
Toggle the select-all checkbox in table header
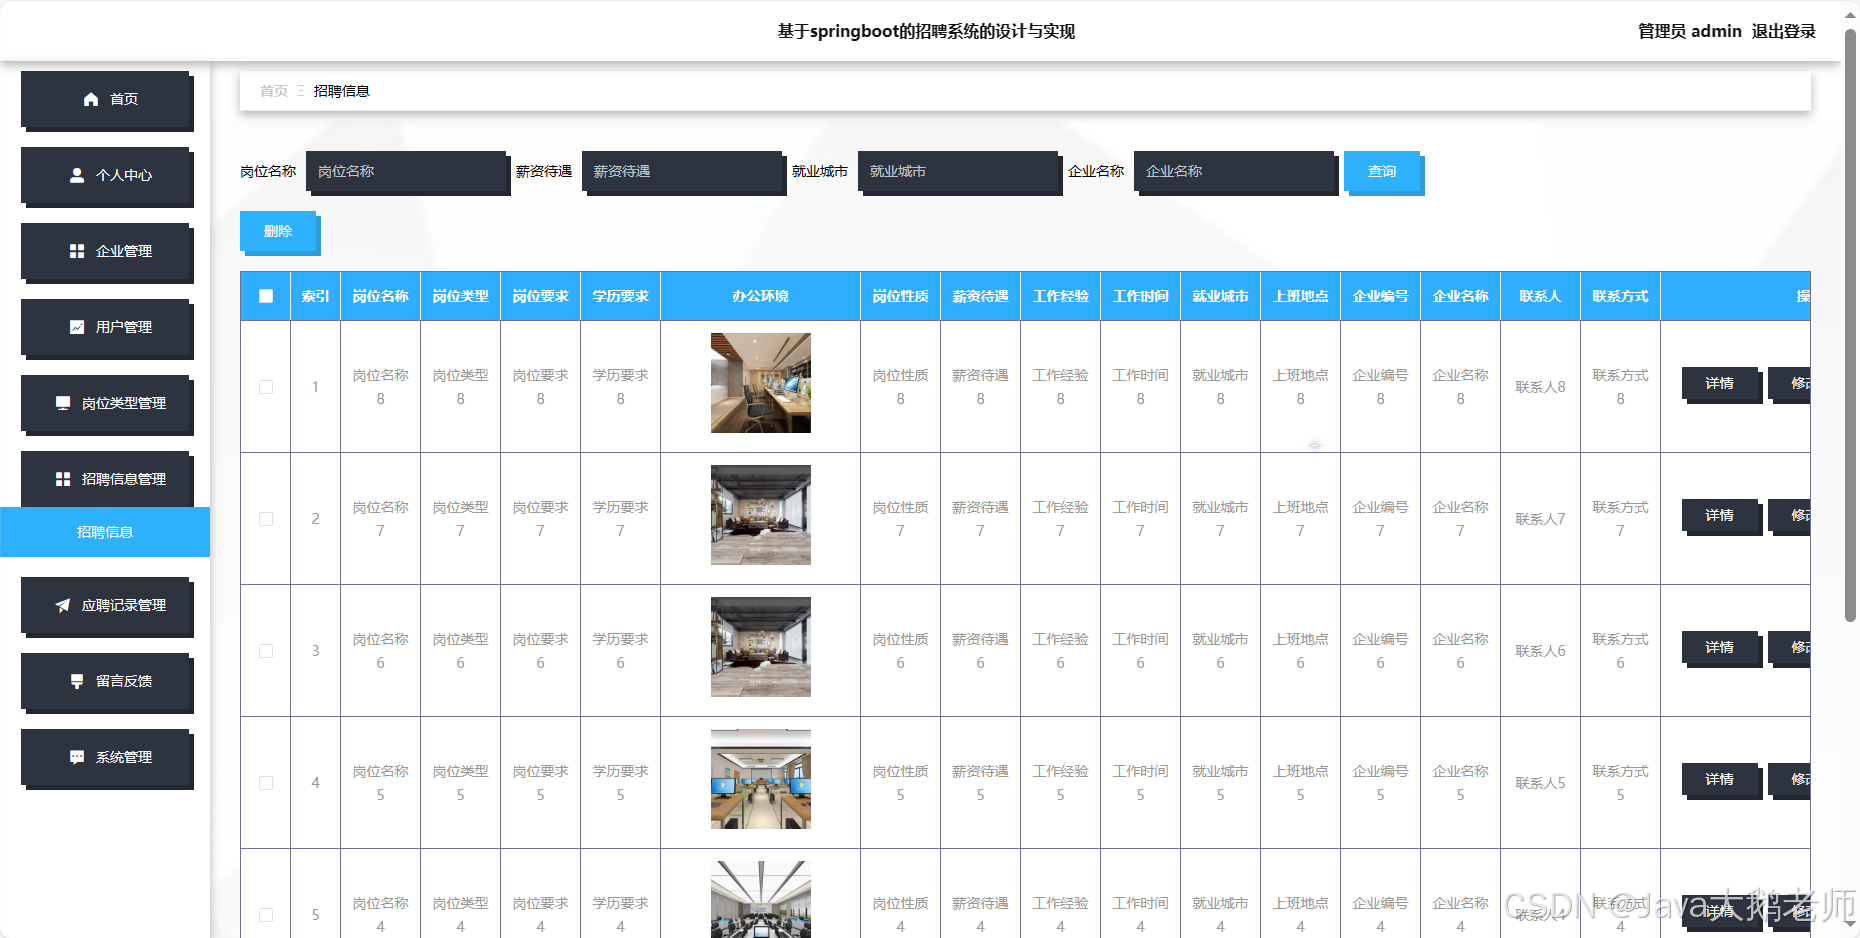[266, 296]
